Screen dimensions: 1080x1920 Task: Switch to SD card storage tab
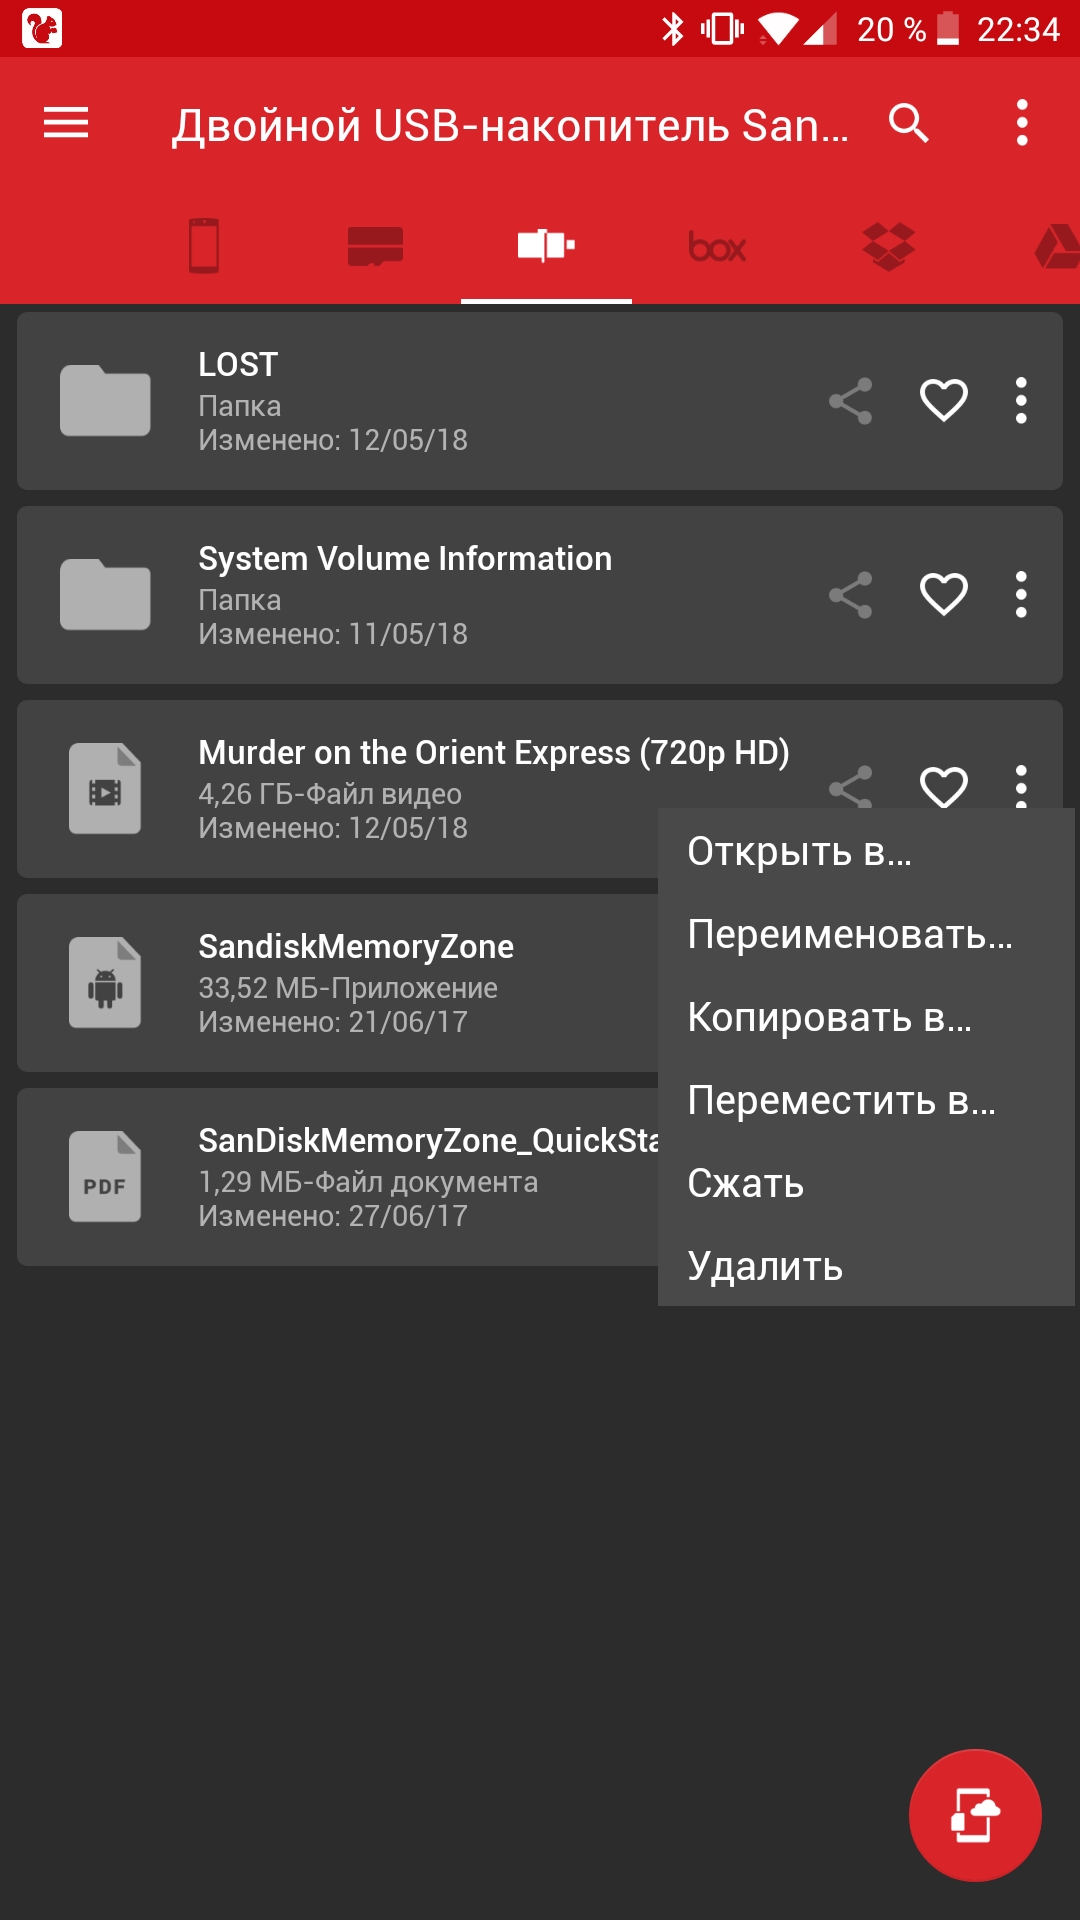pyautogui.click(x=375, y=246)
